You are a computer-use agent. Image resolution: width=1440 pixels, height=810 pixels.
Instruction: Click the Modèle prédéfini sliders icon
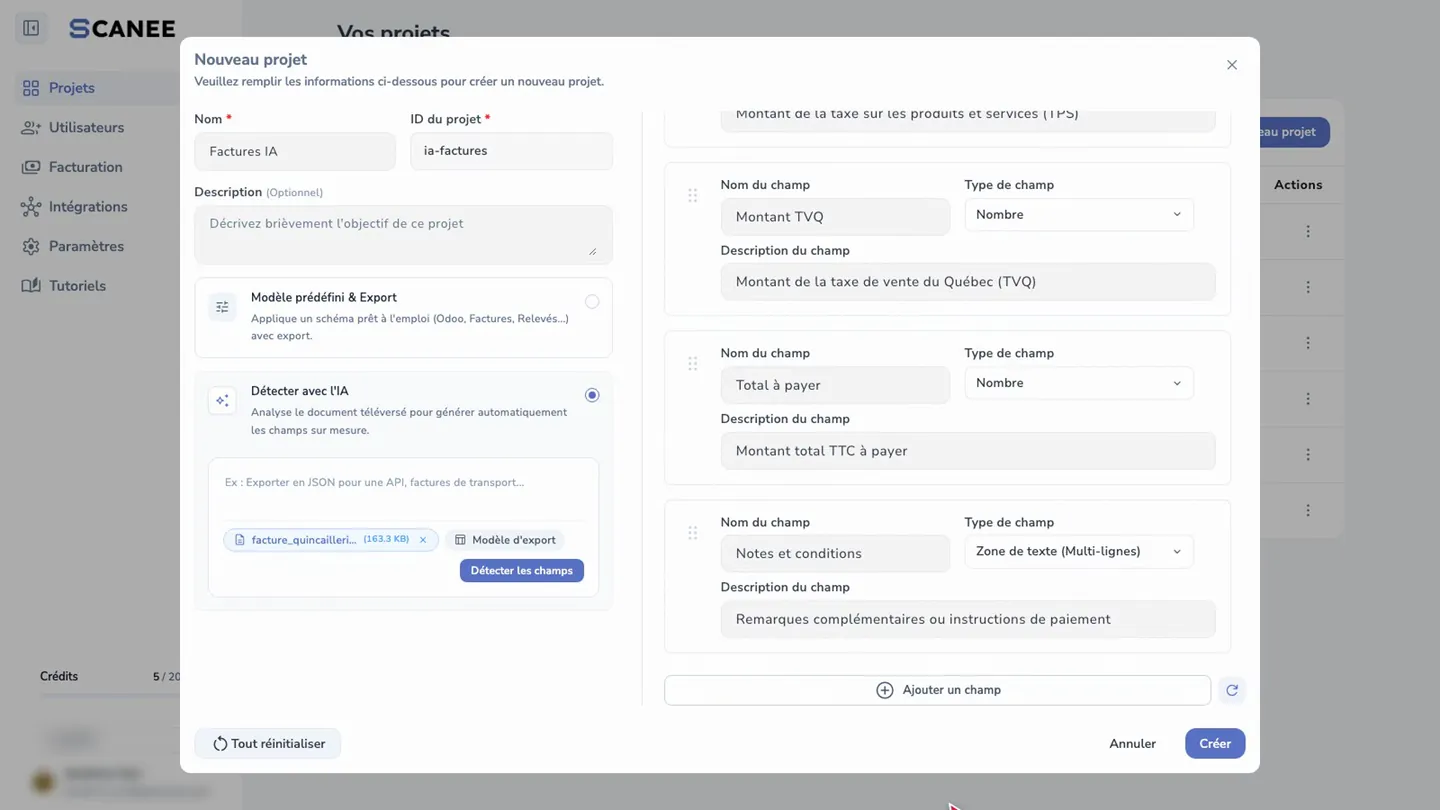(222, 307)
